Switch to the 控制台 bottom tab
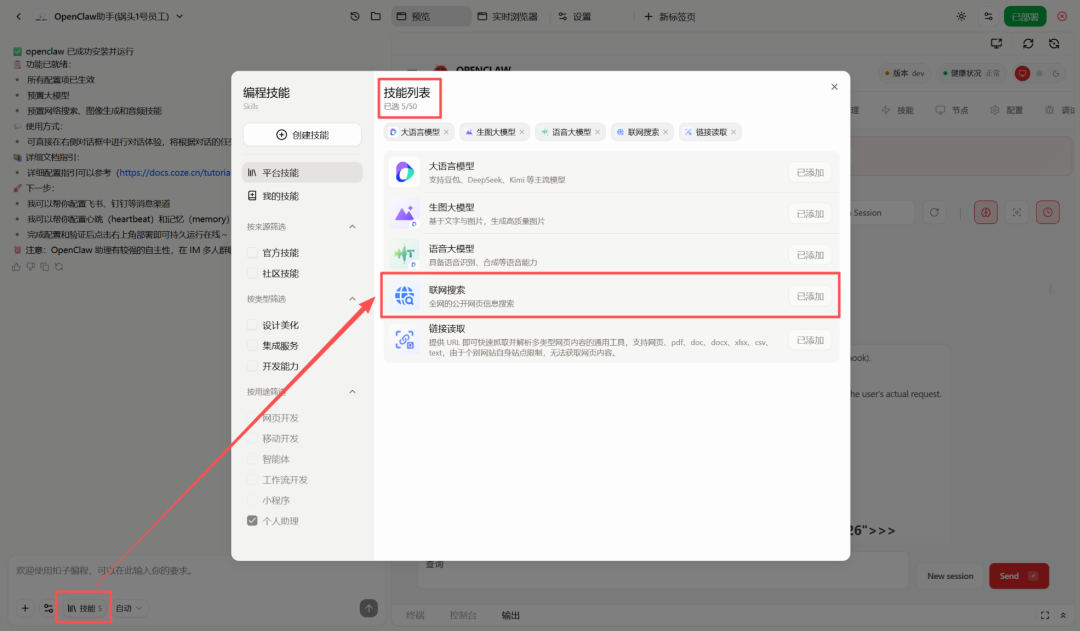Image resolution: width=1080 pixels, height=631 pixels. (x=463, y=615)
